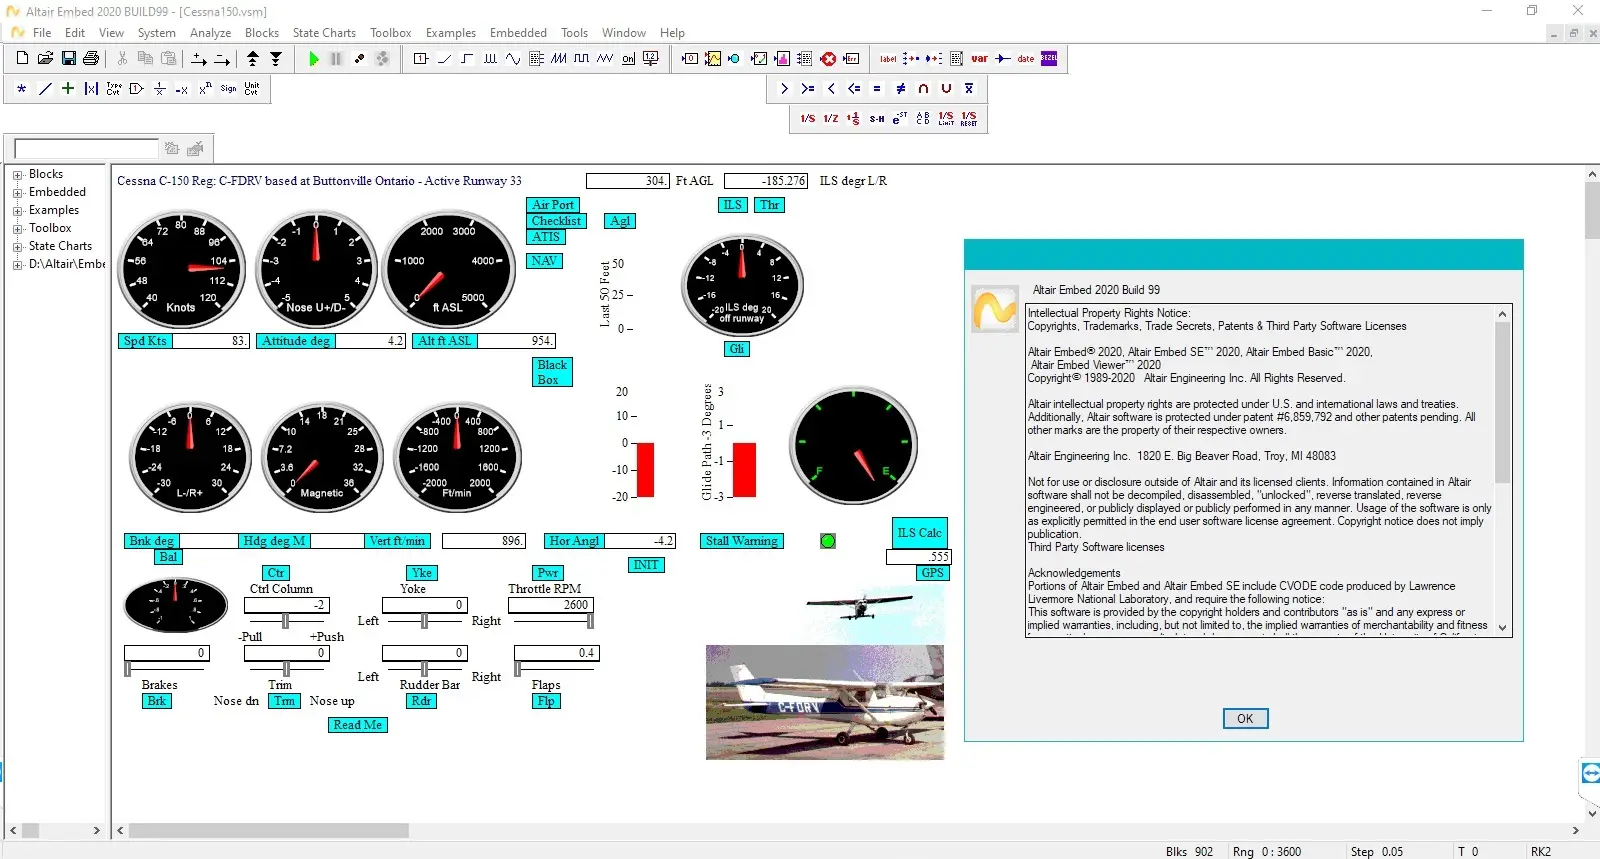Screen dimensions: 1600x859
Task: Click the Print icon in toolbar
Action: pyautogui.click(x=91, y=59)
